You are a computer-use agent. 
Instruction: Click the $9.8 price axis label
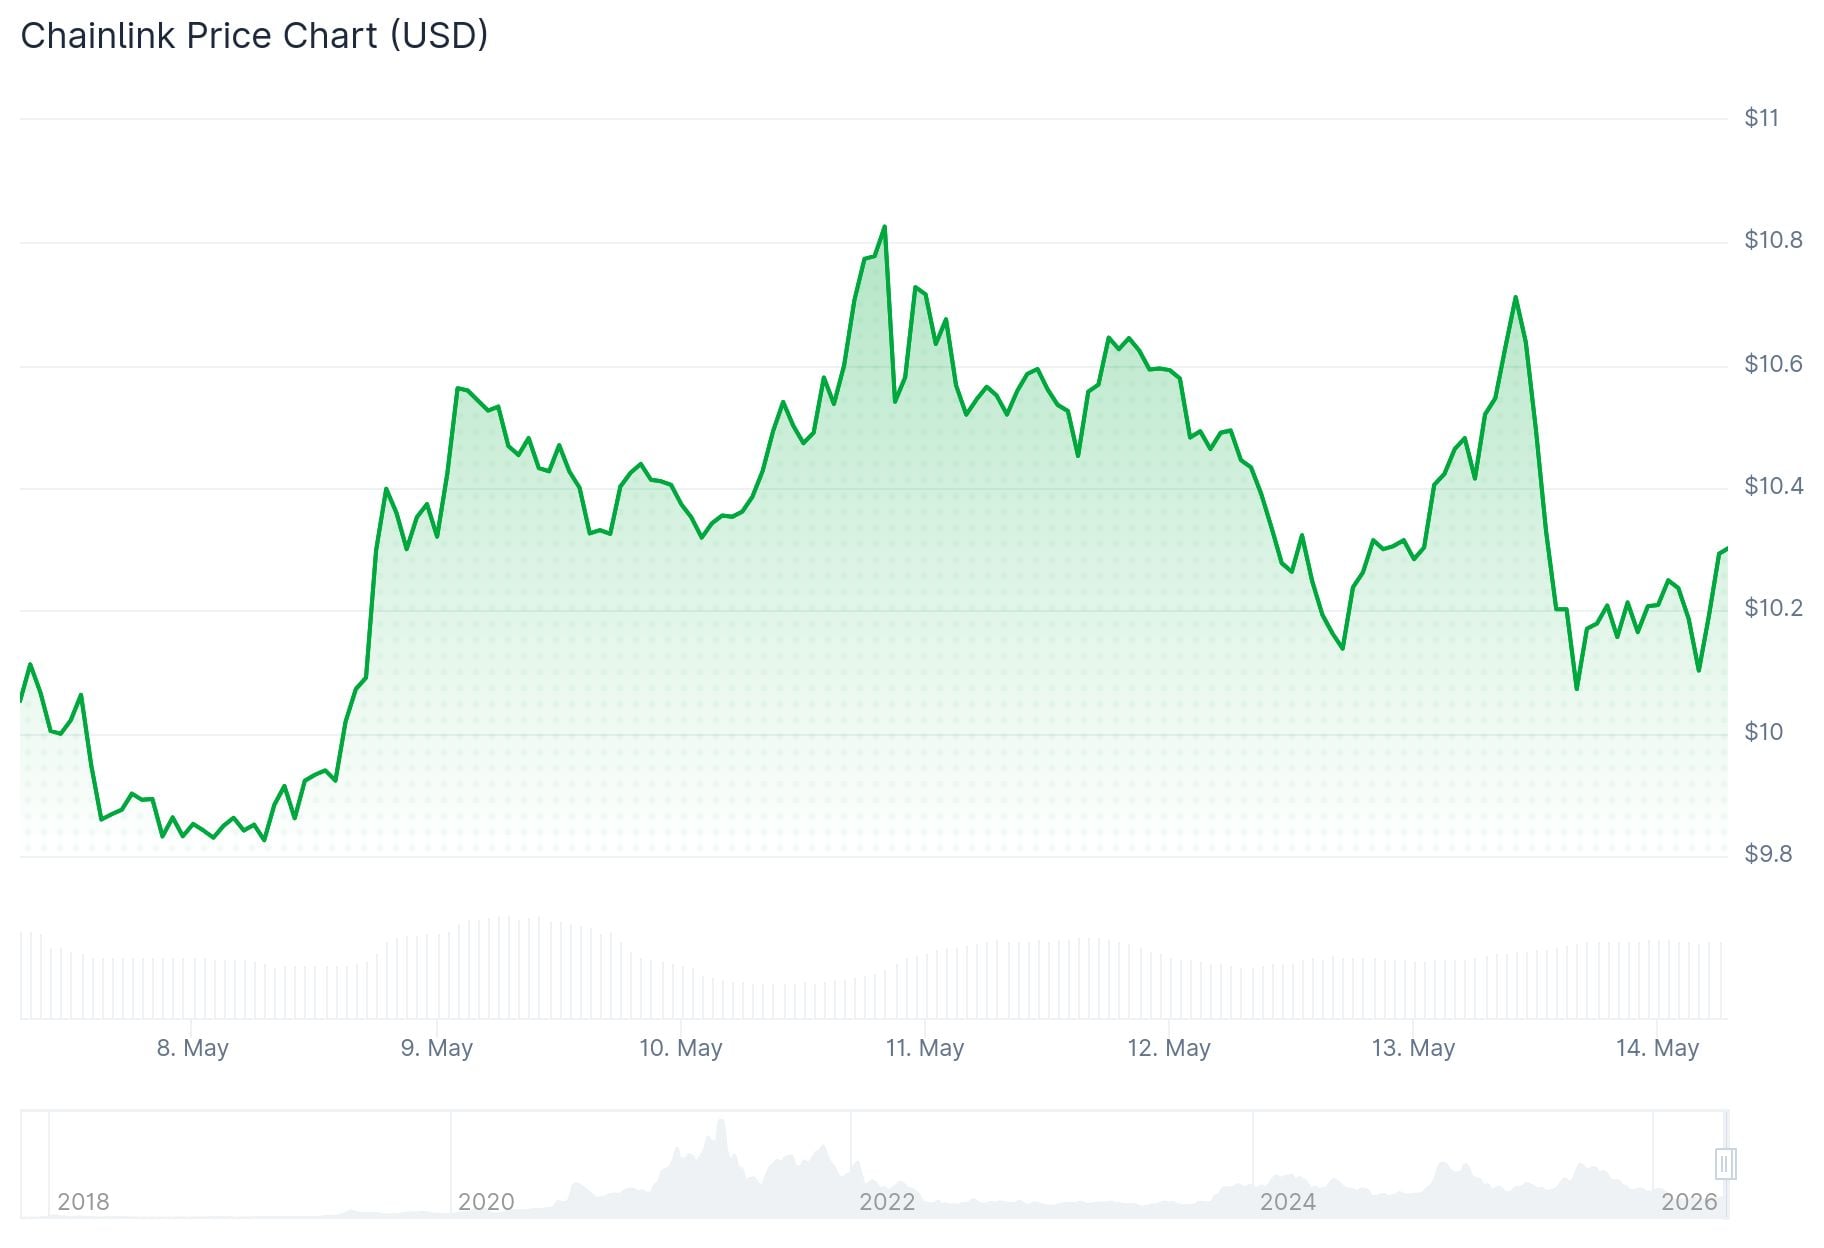tap(1768, 854)
